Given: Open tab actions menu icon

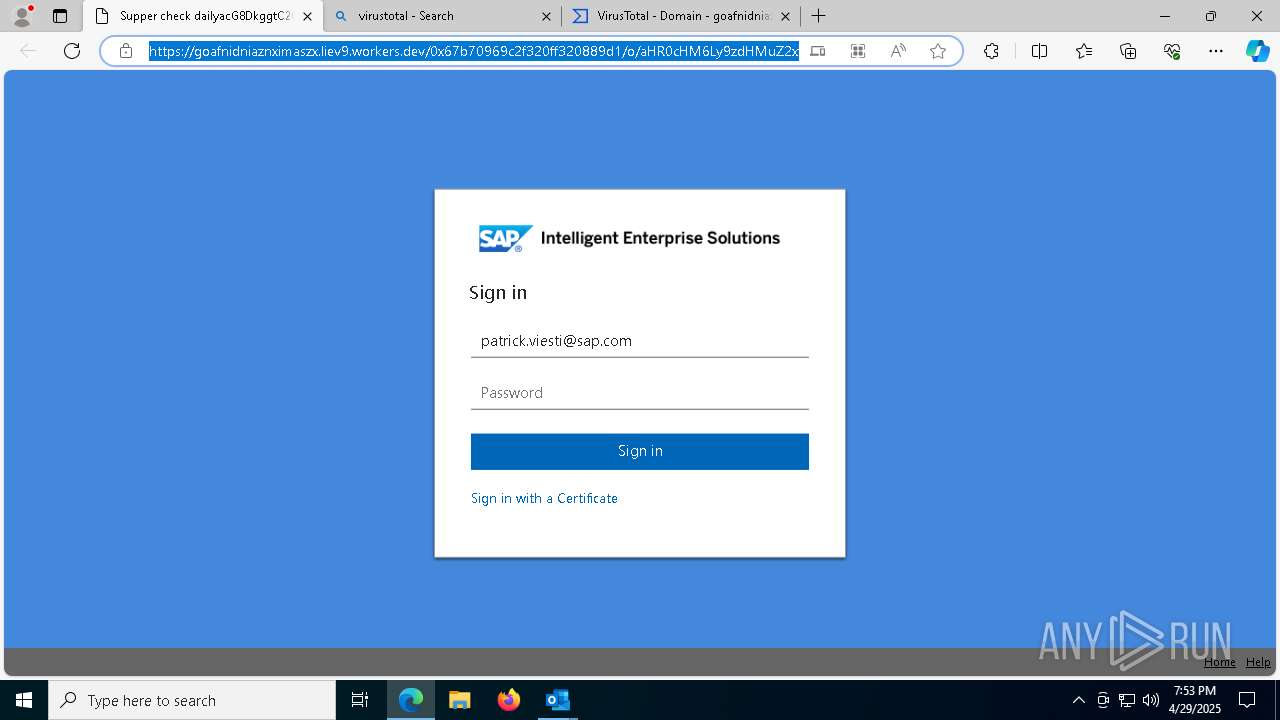Looking at the screenshot, I should pyautogui.click(x=60, y=16).
